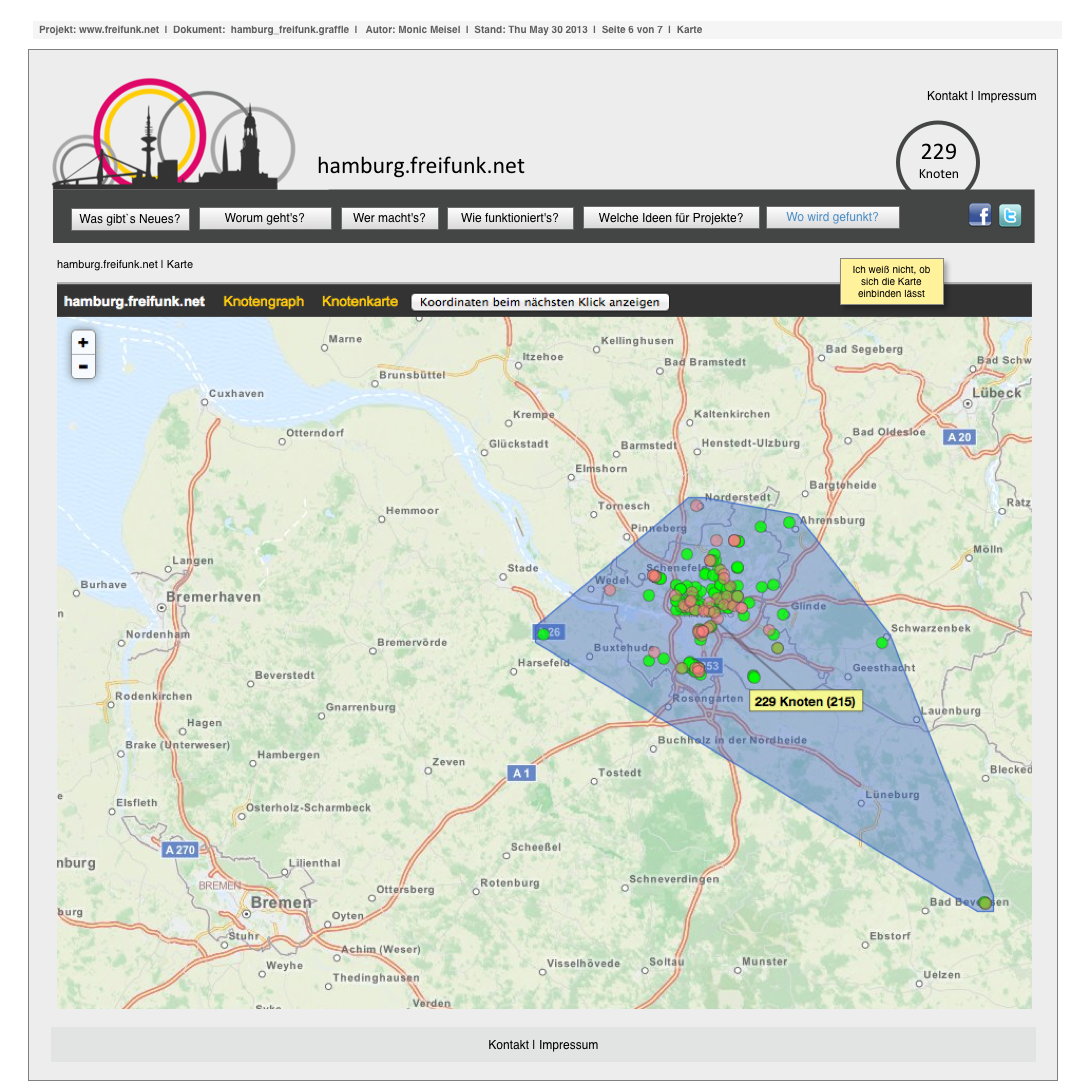Viewport: 1070px width, 1088px height.
Task: Select the green node marker at Bad Bevensen
Action: coord(985,903)
